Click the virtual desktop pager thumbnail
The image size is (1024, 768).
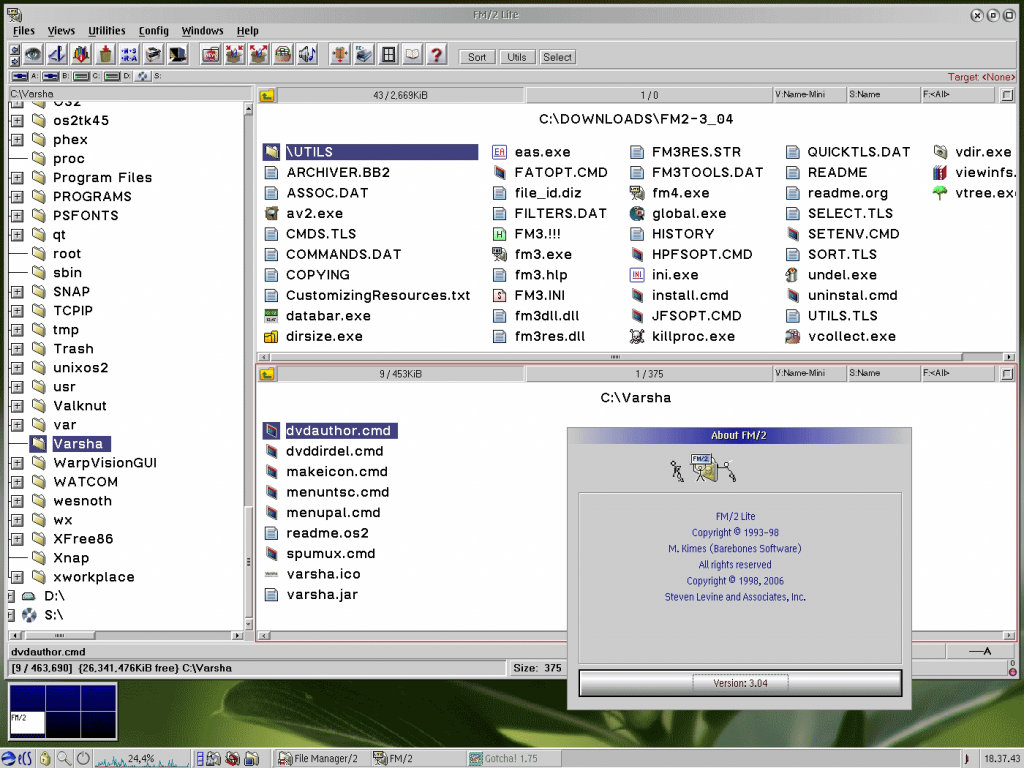(63, 711)
